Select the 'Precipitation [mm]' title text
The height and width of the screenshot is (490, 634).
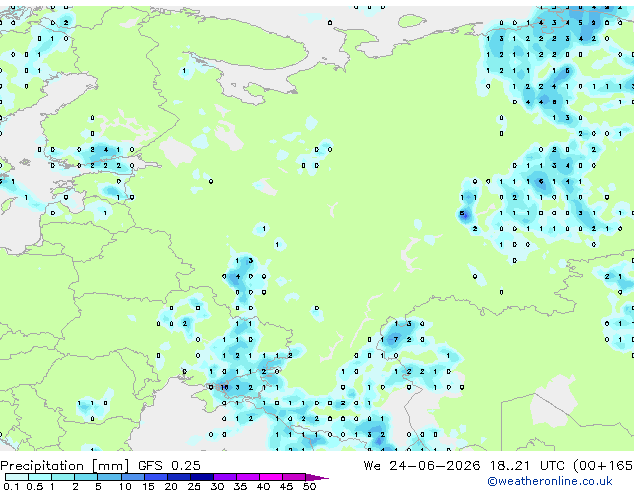click(x=64, y=466)
